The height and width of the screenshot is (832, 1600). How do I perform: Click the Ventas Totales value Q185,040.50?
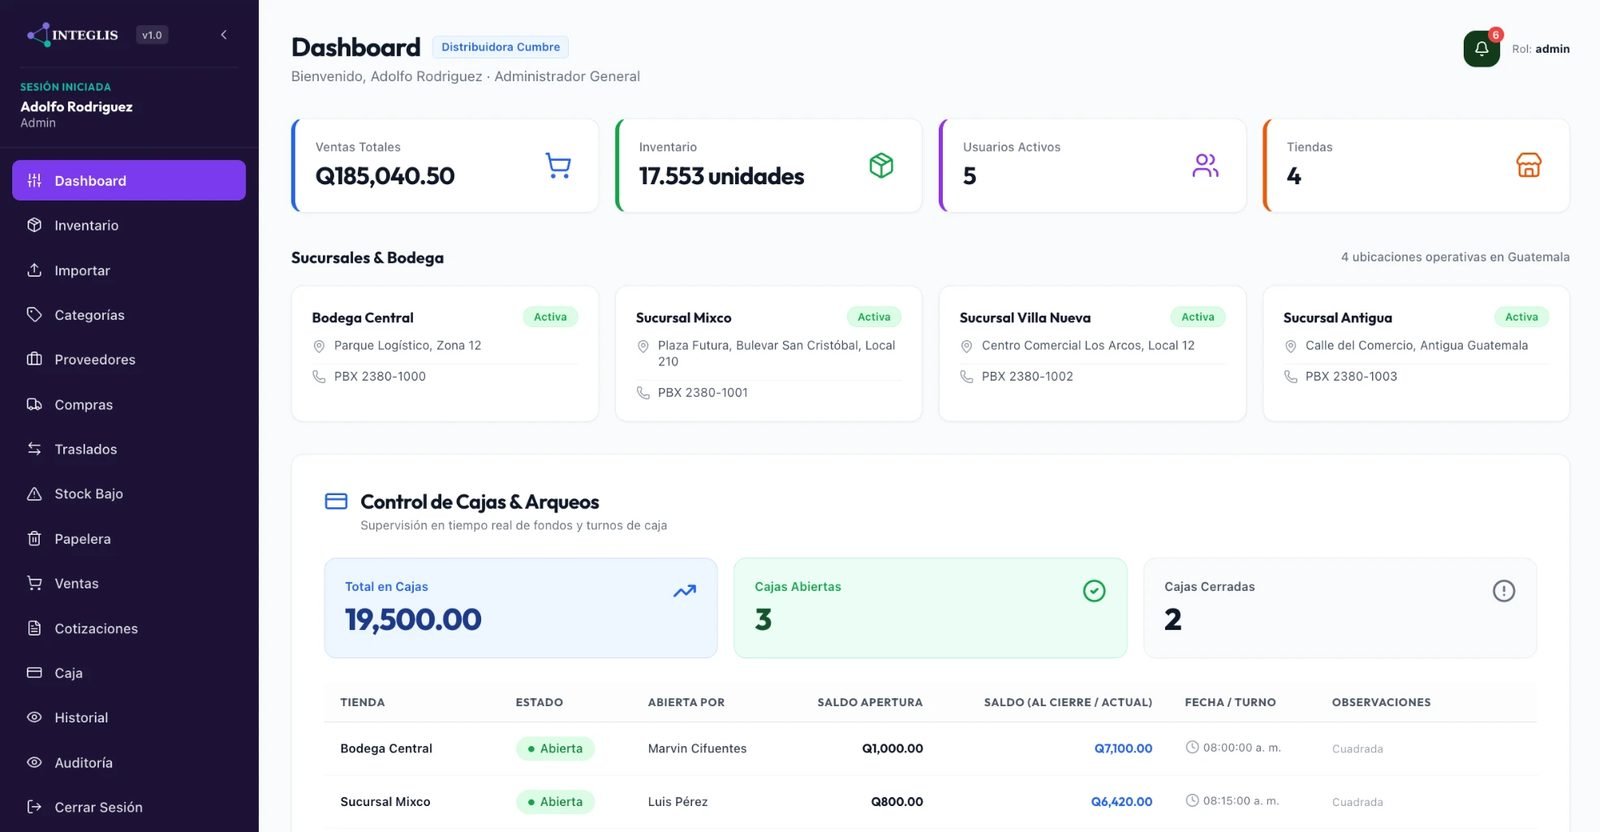click(385, 176)
